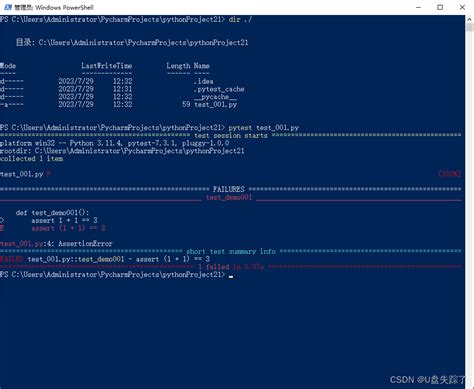Click at the final prompt cursor

(x=231, y=276)
